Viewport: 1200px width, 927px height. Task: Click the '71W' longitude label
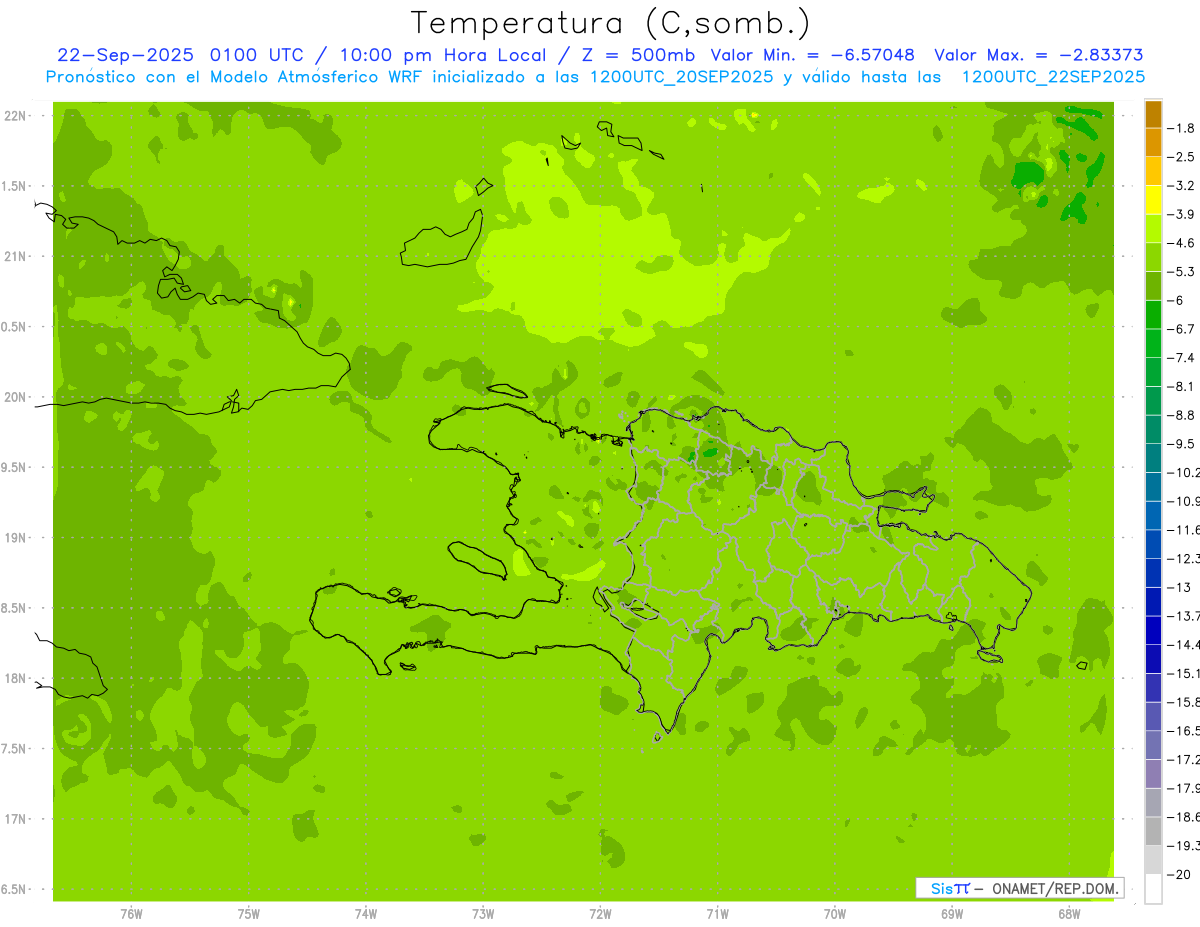click(x=717, y=914)
